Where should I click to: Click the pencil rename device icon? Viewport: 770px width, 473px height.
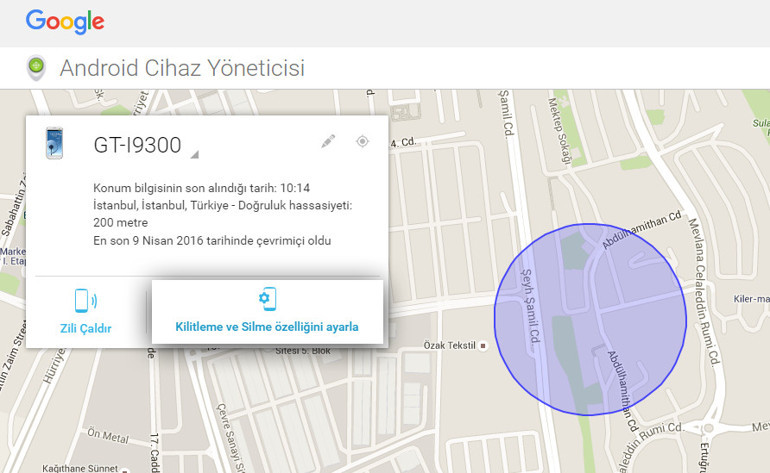coord(328,141)
